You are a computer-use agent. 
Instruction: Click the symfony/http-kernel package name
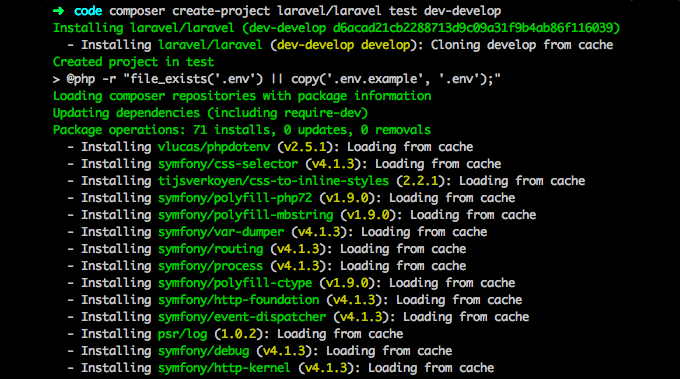tap(224, 368)
